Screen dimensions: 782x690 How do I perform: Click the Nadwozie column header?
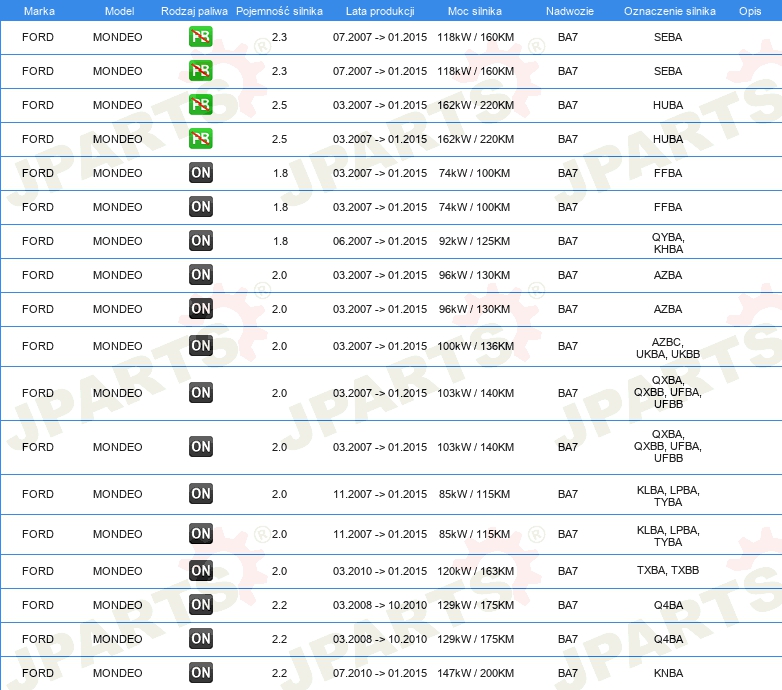(570, 11)
